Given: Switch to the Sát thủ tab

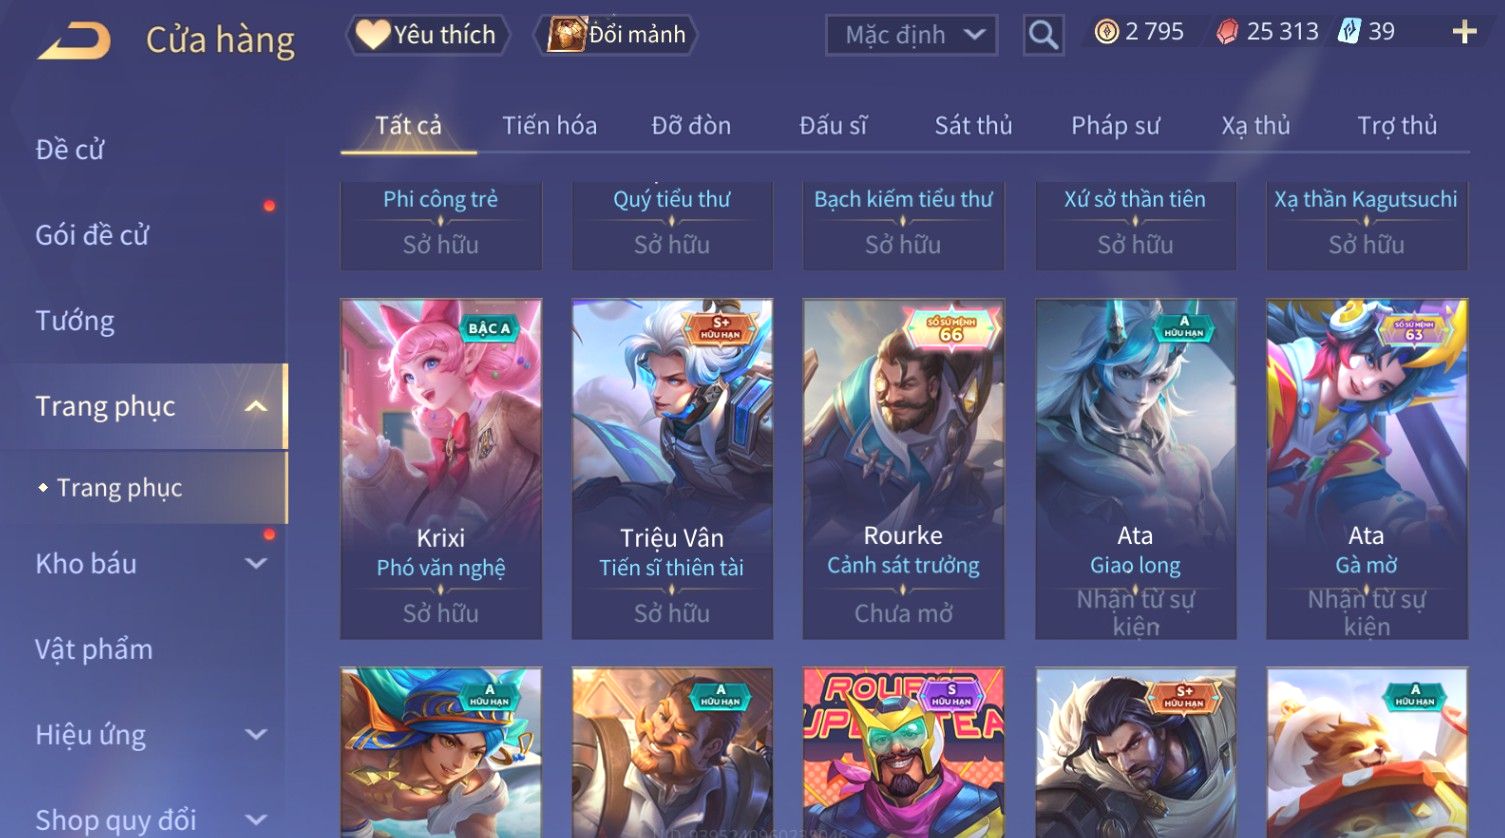Looking at the screenshot, I should coord(973,126).
